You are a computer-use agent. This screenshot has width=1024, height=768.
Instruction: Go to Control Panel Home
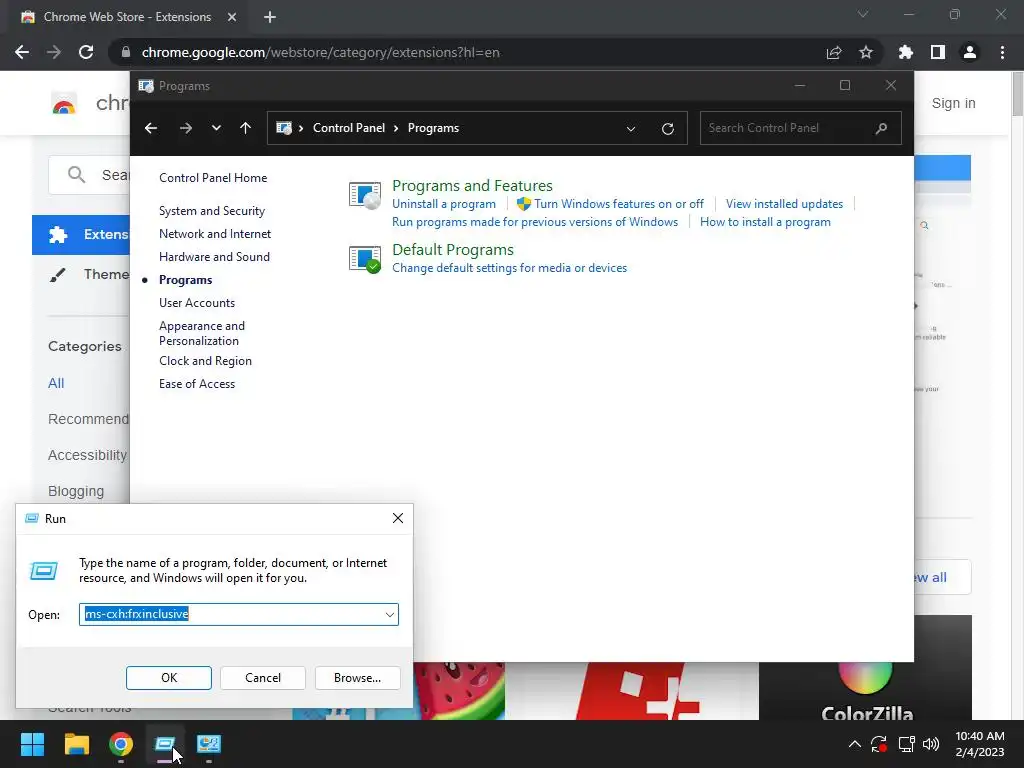pyautogui.click(x=213, y=178)
